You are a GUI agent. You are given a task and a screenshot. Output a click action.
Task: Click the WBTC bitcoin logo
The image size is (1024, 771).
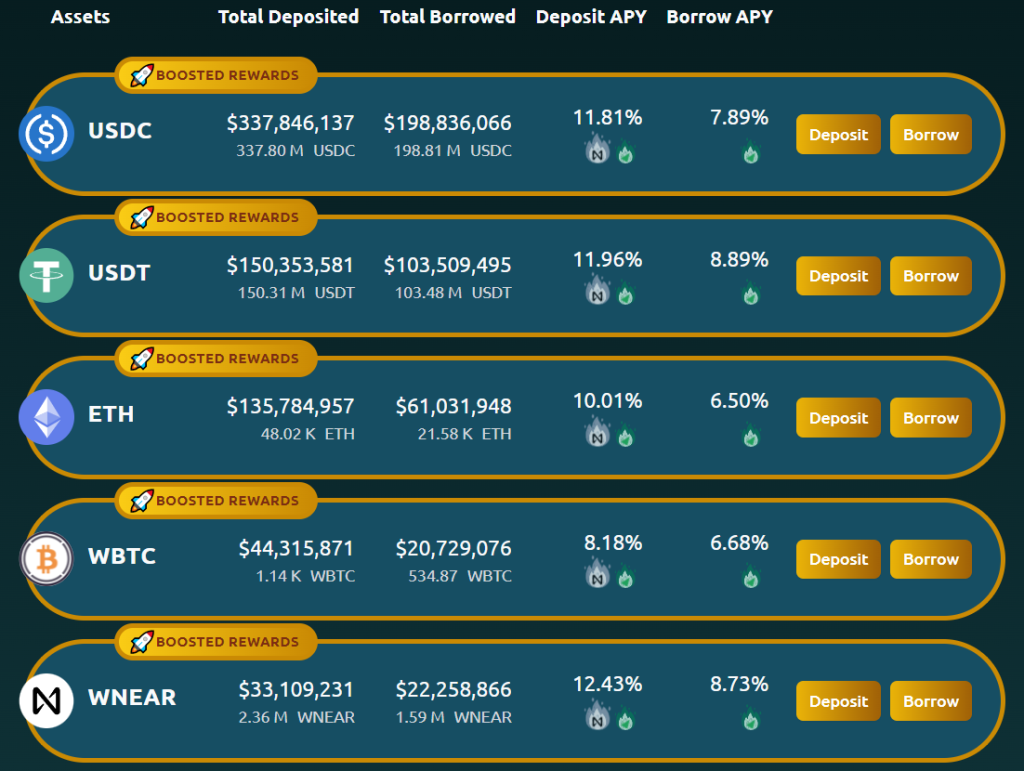(x=46, y=559)
